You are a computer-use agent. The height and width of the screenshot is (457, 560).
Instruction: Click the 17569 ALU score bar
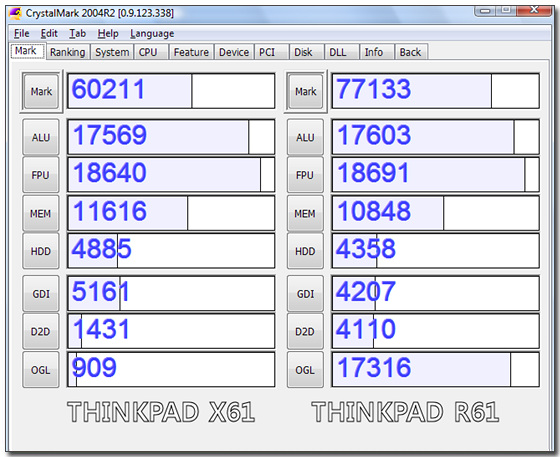click(171, 137)
